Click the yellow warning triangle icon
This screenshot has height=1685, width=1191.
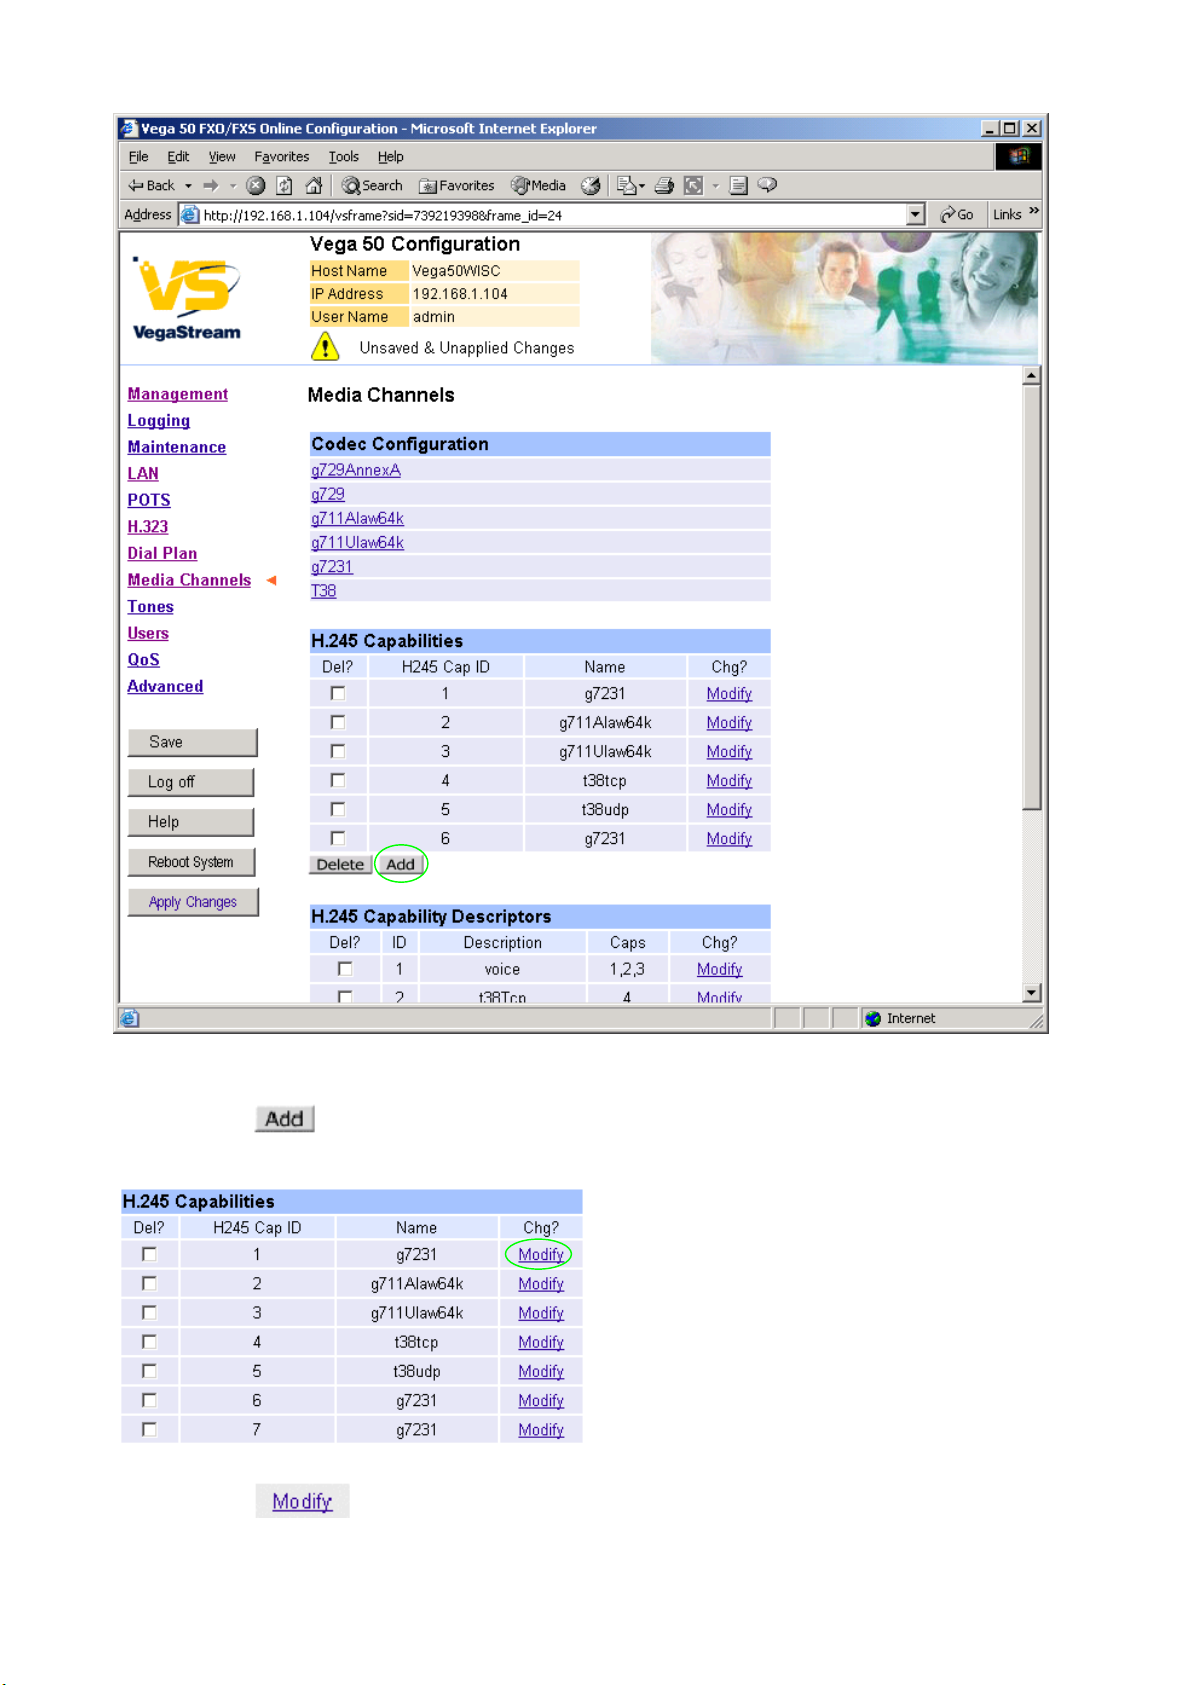325,346
